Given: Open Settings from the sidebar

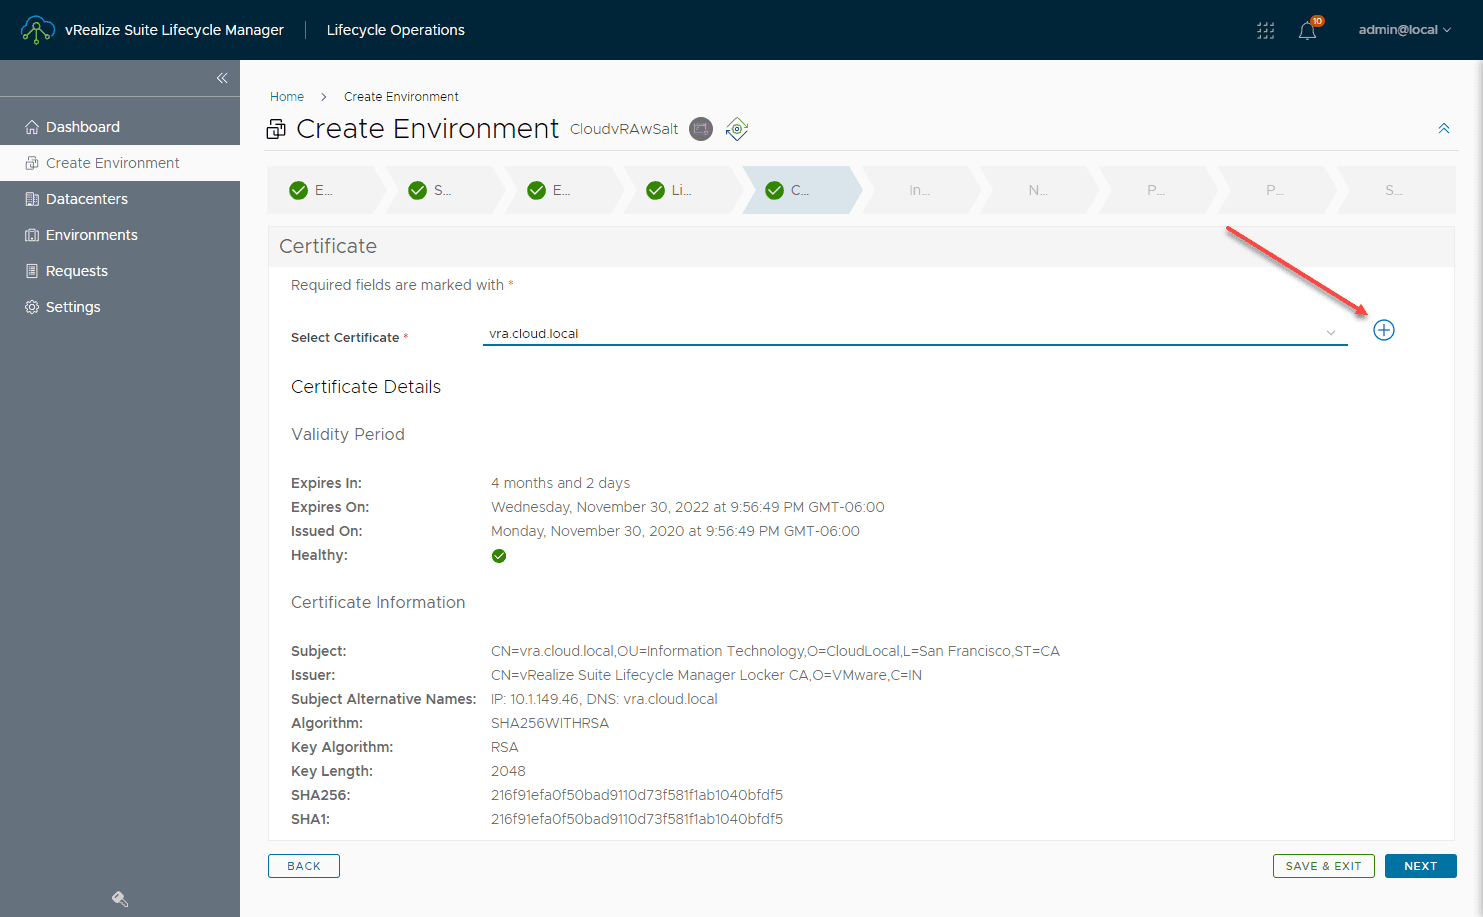Looking at the screenshot, I should (x=72, y=306).
